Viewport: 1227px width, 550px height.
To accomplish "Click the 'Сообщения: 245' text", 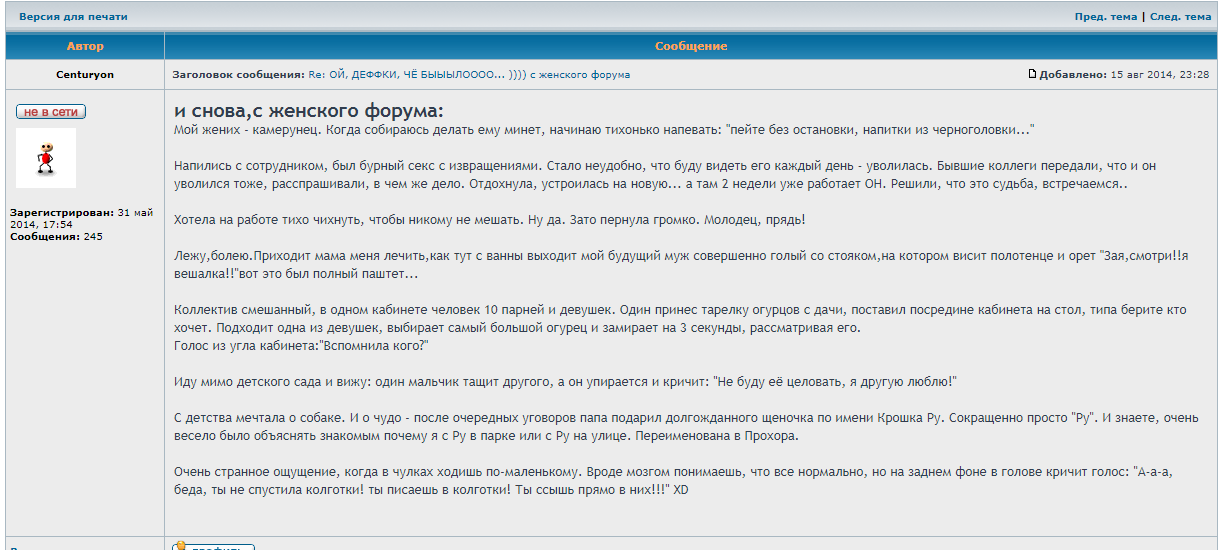I will pos(56,237).
